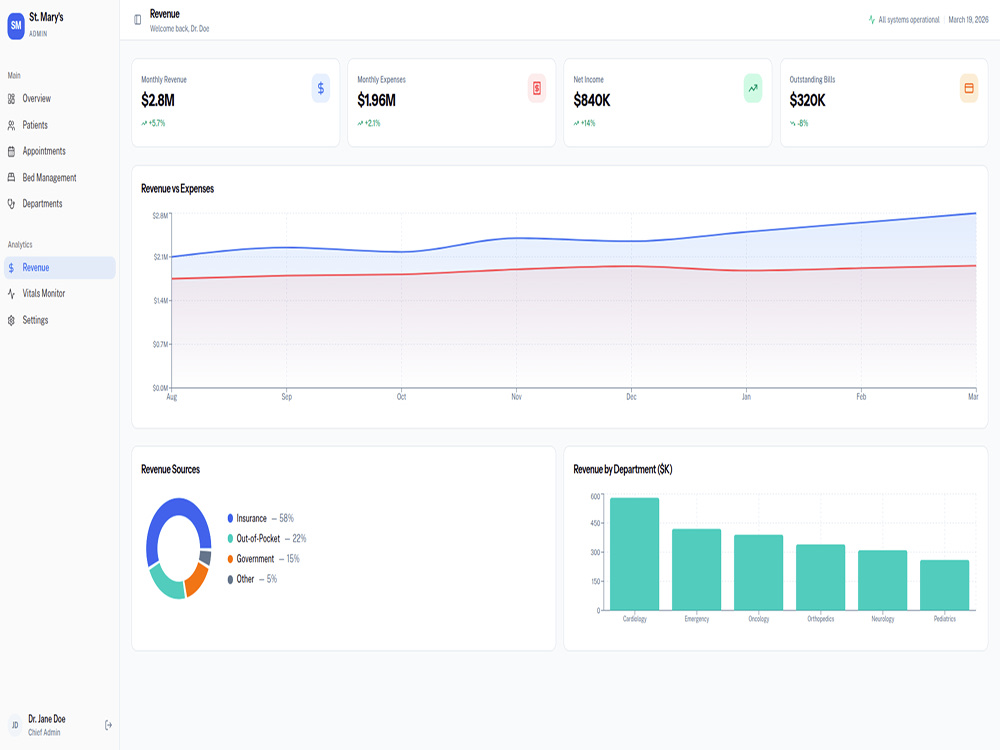Click the Revenue by Department ($K) title
This screenshot has width=1000, height=750.
pyautogui.click(x=622, y=469)
